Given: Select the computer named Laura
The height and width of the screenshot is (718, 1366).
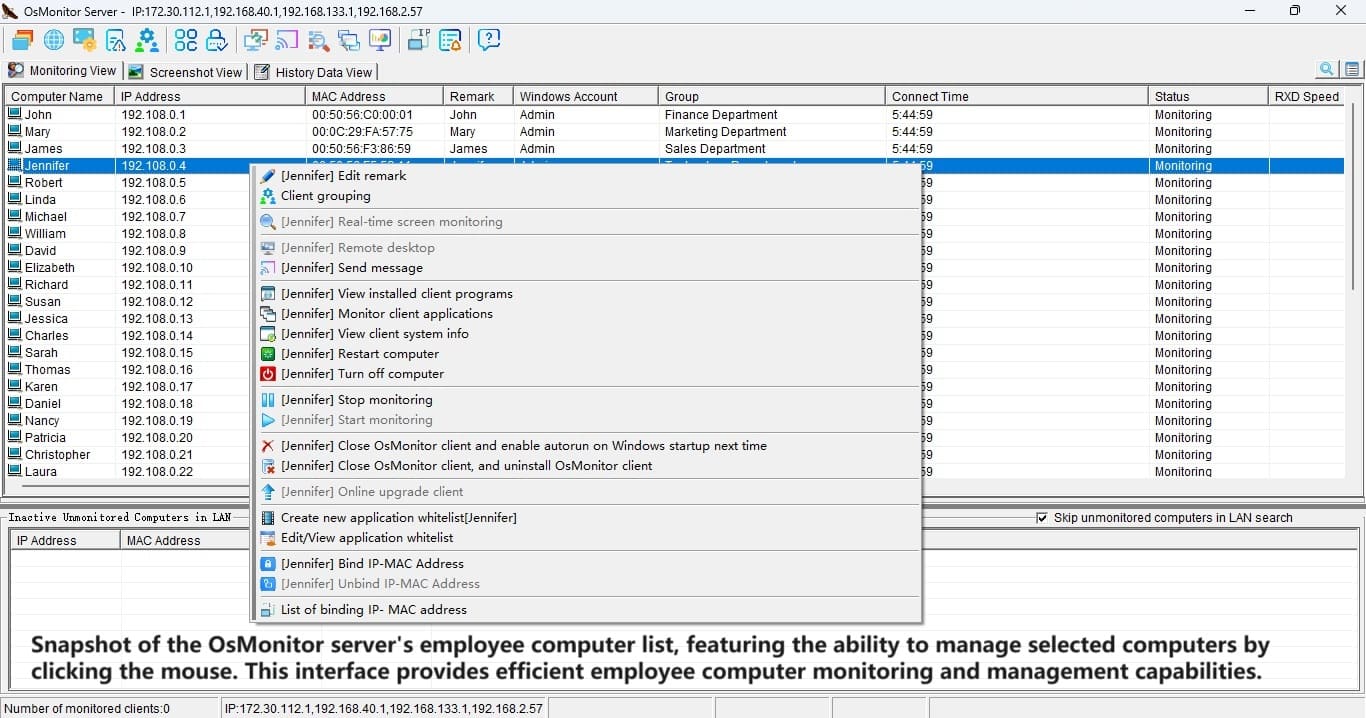Looking at the screenshot, I should click(41, 472).
